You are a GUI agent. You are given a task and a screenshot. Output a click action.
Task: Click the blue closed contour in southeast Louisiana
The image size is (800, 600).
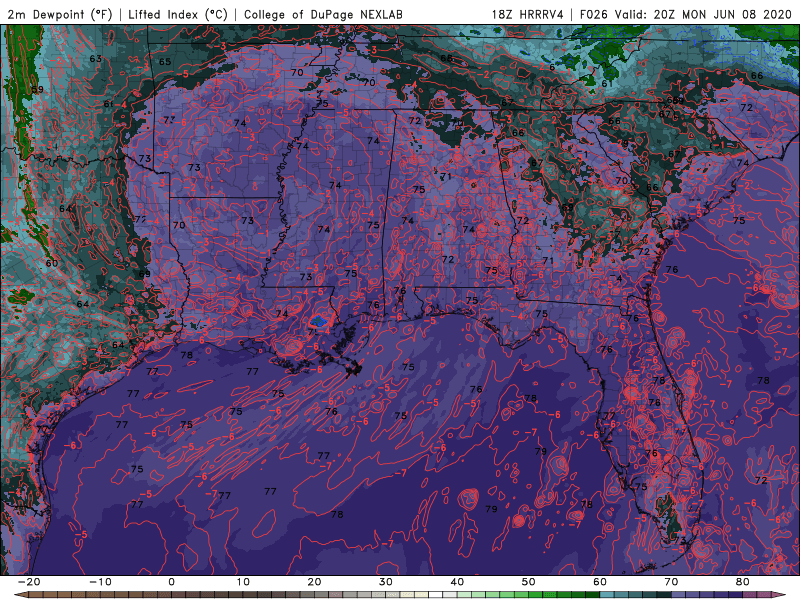click(x=318, y=321)
